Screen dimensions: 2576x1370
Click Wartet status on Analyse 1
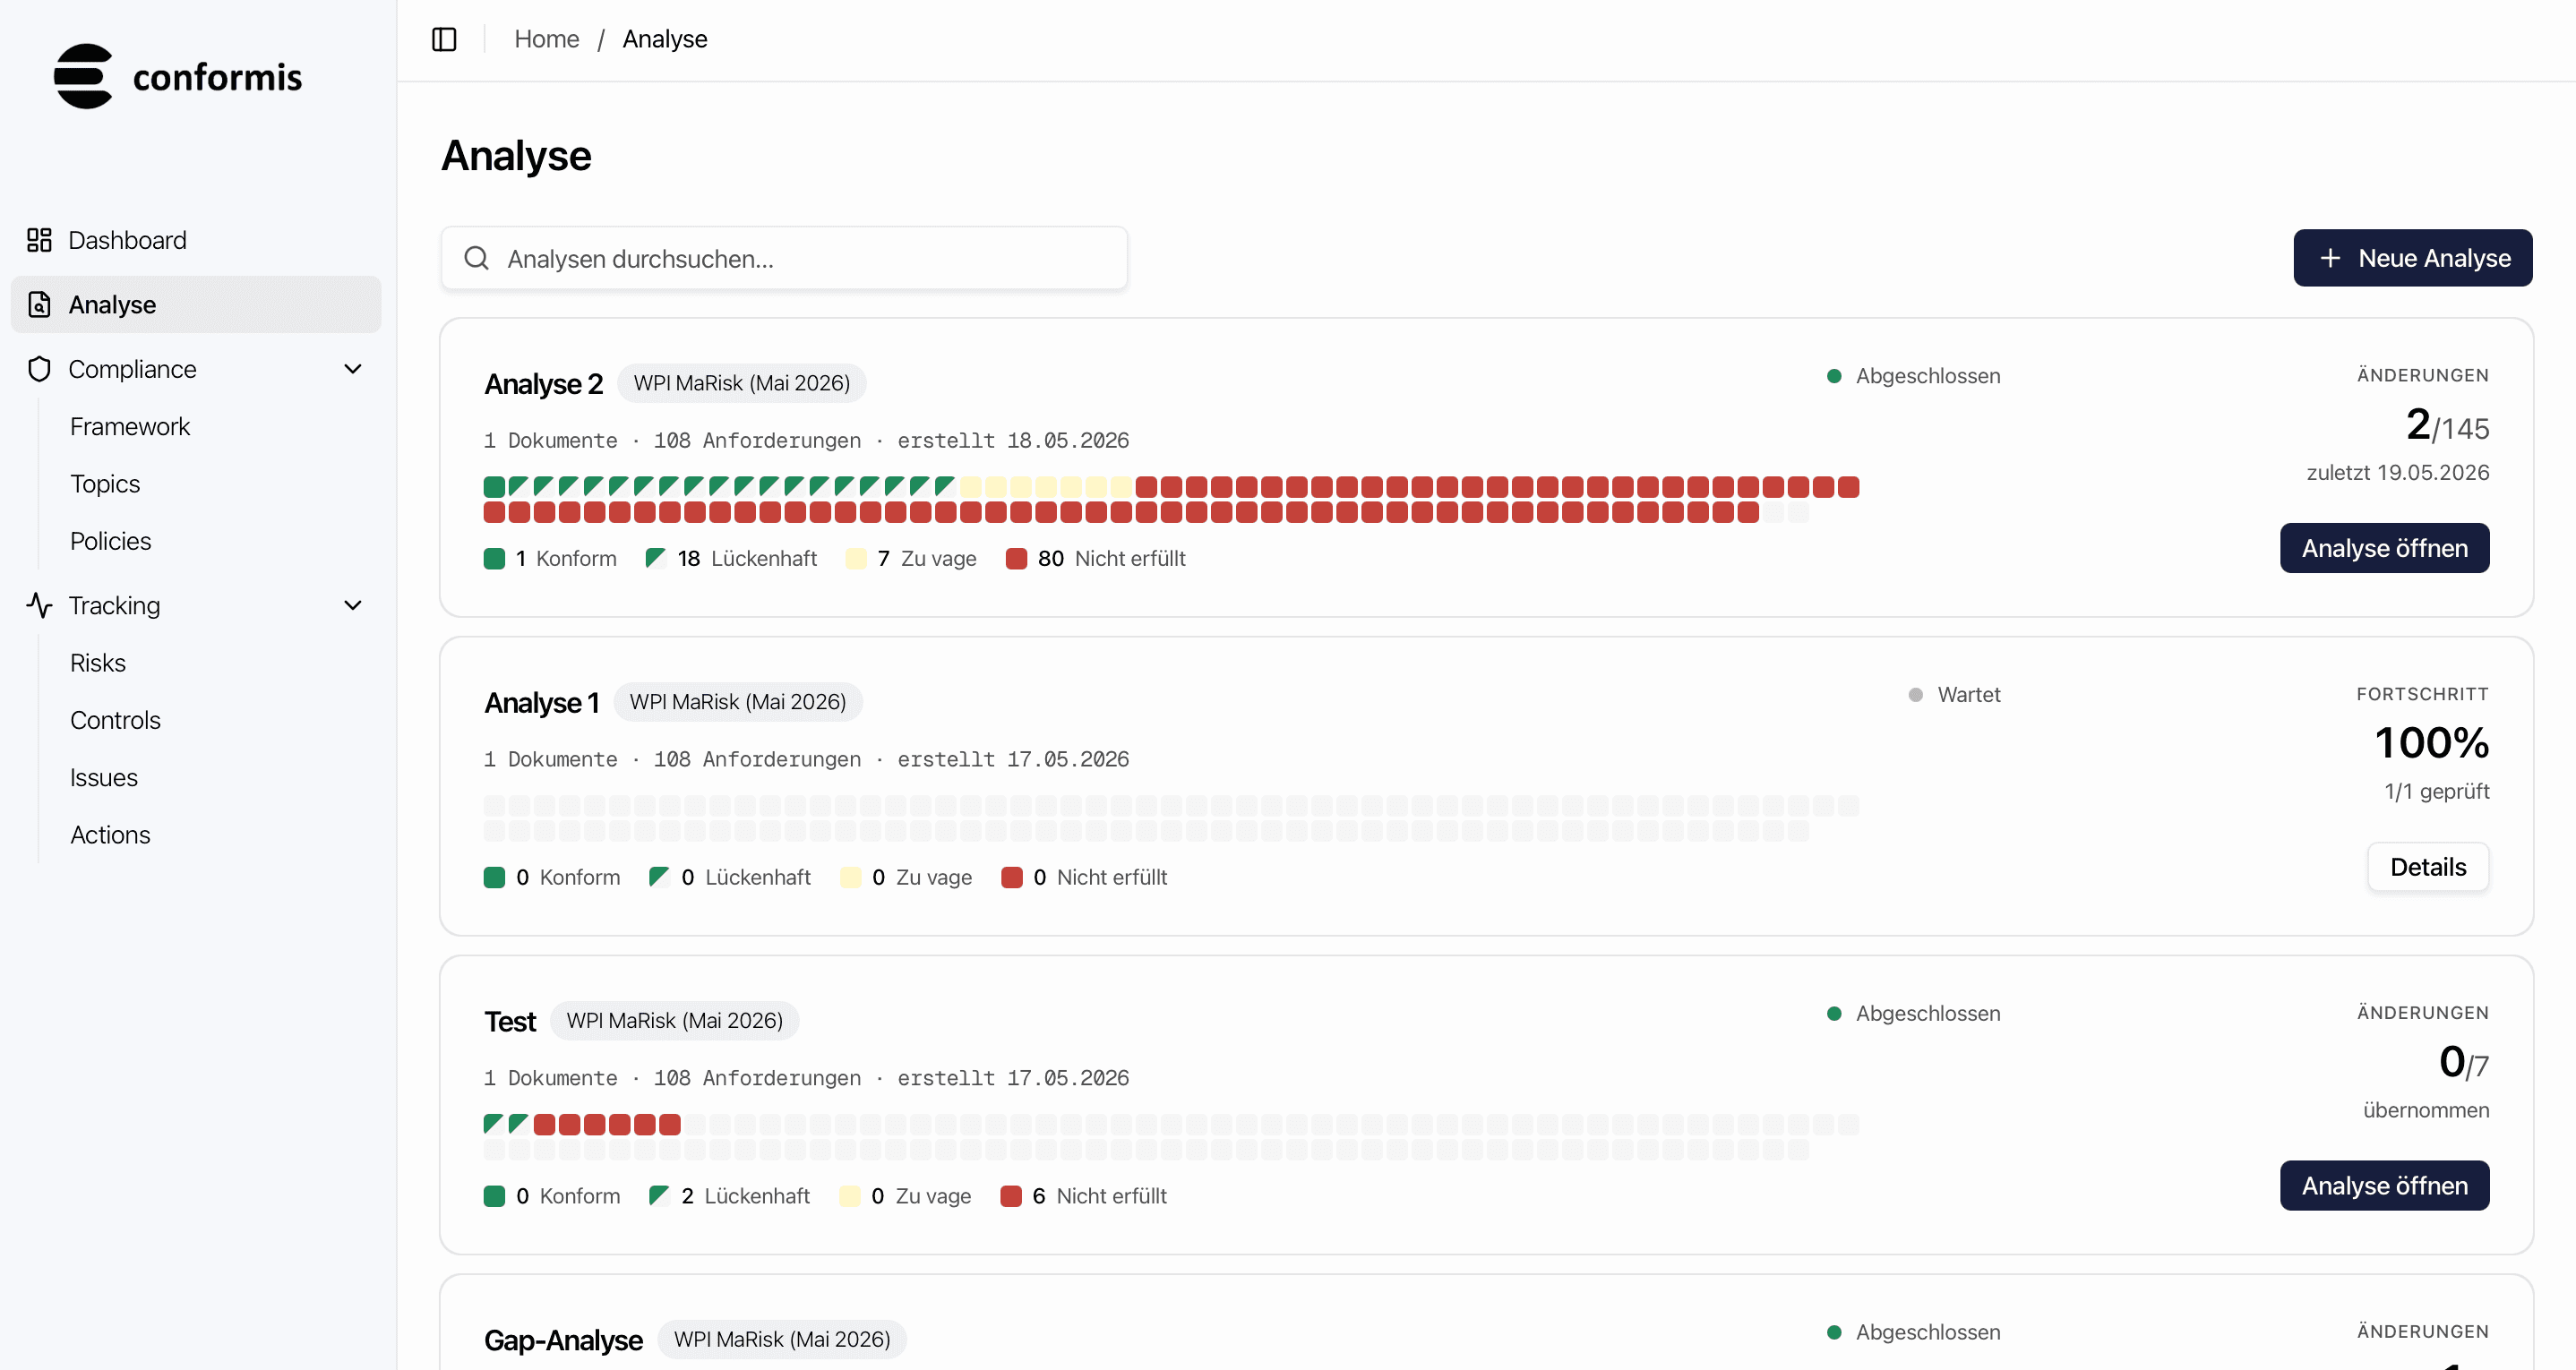coord(1954,694)
